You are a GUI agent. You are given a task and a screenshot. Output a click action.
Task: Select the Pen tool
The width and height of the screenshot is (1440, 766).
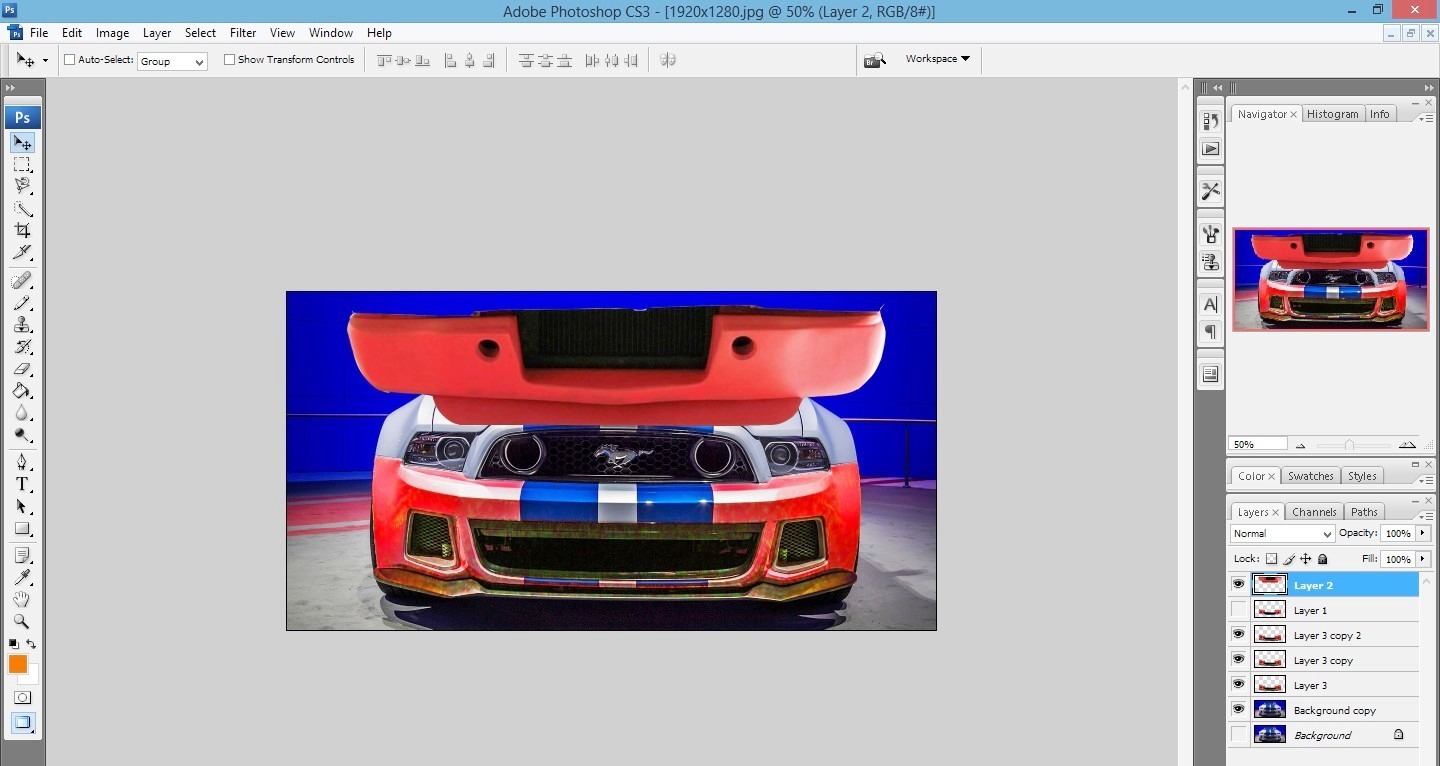click(22, 462)
